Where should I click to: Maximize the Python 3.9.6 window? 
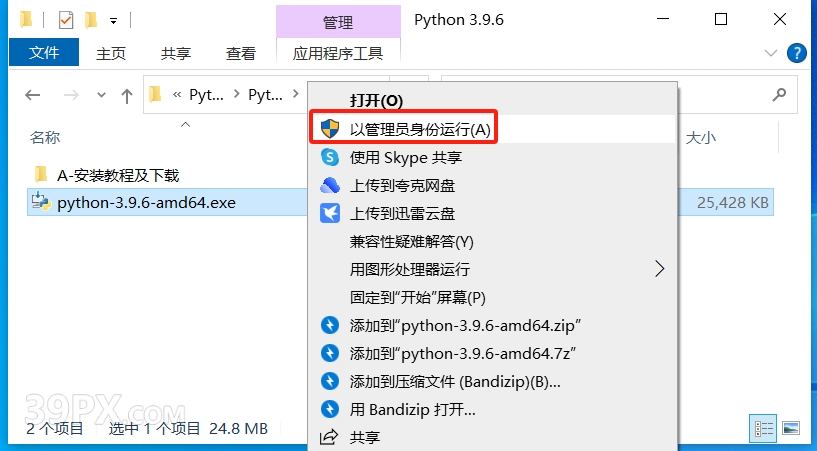point(721,19)
